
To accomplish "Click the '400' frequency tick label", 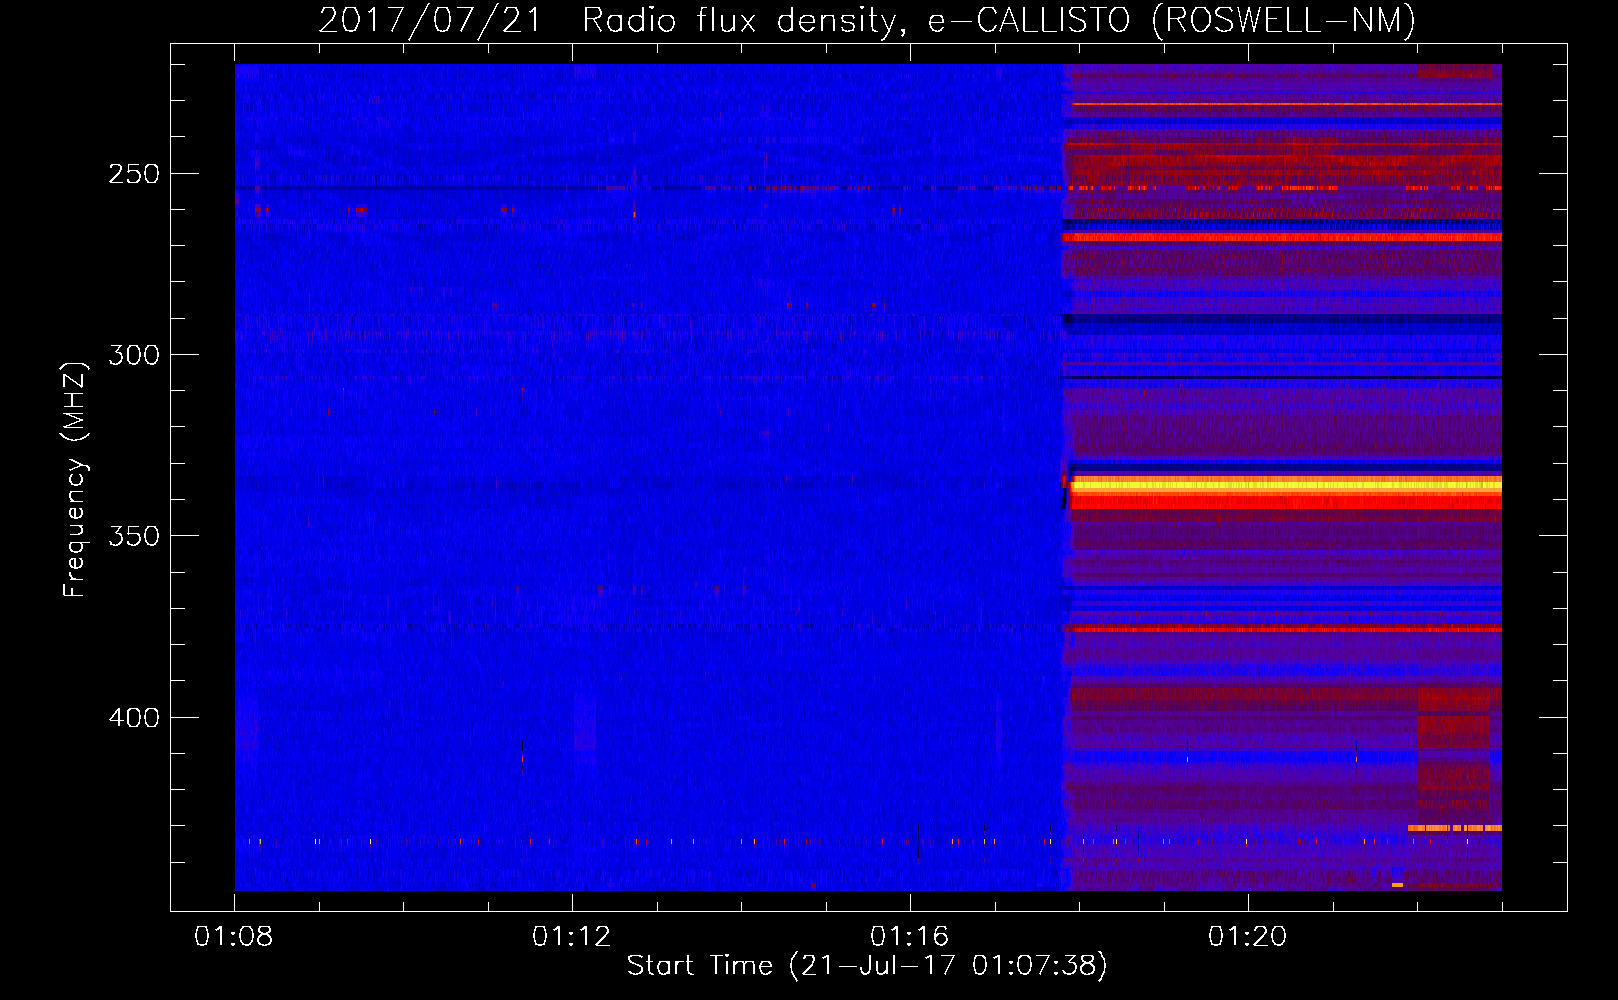I will coord(134,718).
